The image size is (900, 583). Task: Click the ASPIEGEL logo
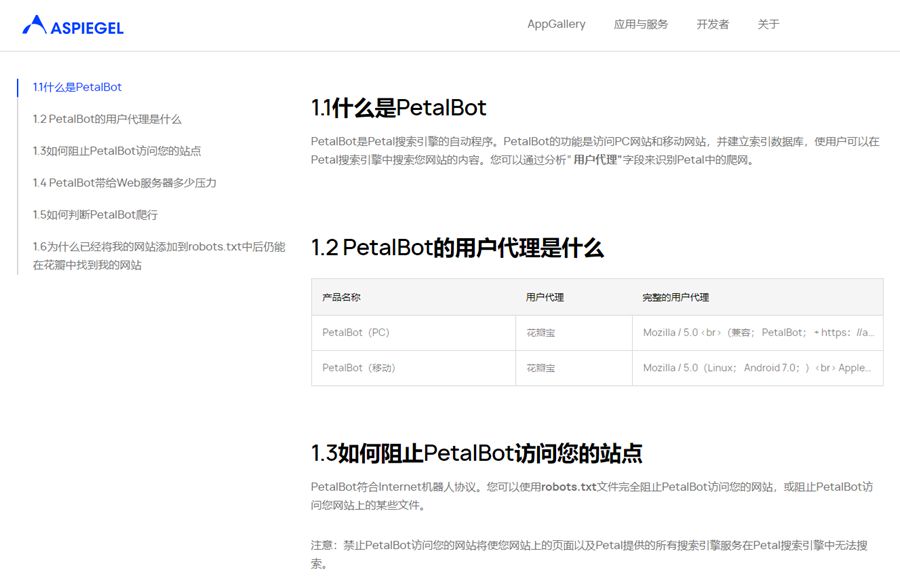tap(73, 26)
